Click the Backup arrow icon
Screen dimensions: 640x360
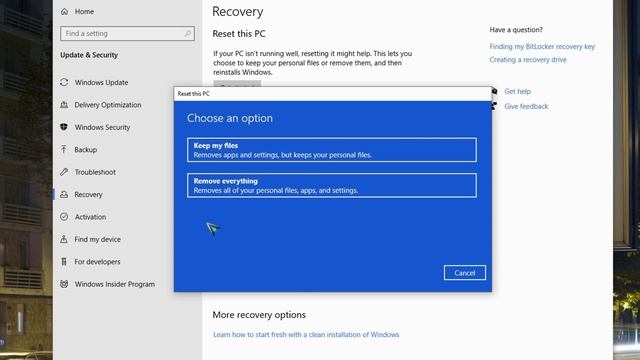(x=64, y=149)
